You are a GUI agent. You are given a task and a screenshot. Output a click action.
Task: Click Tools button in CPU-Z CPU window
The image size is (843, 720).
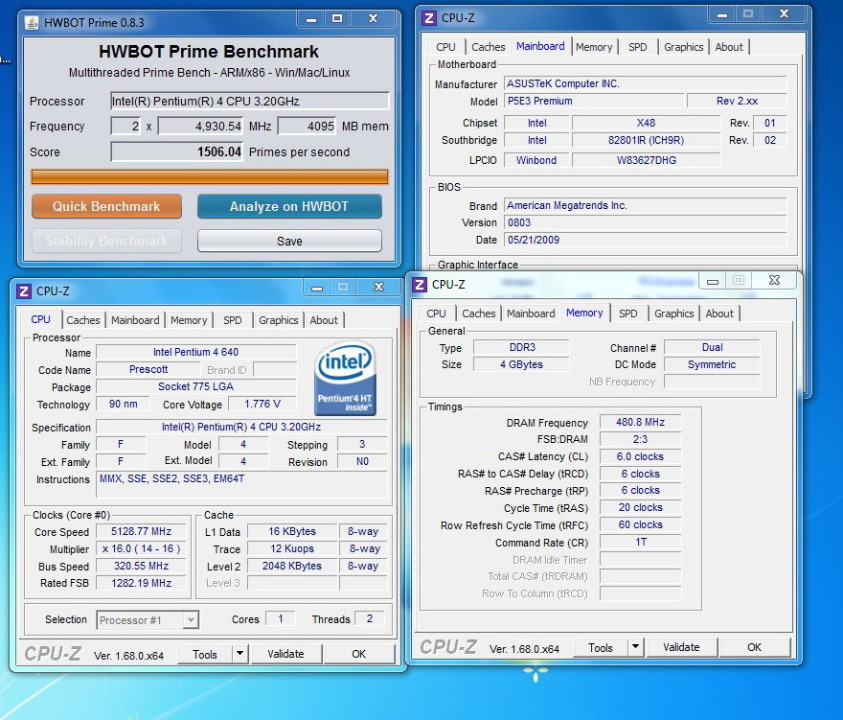point(205,654)
